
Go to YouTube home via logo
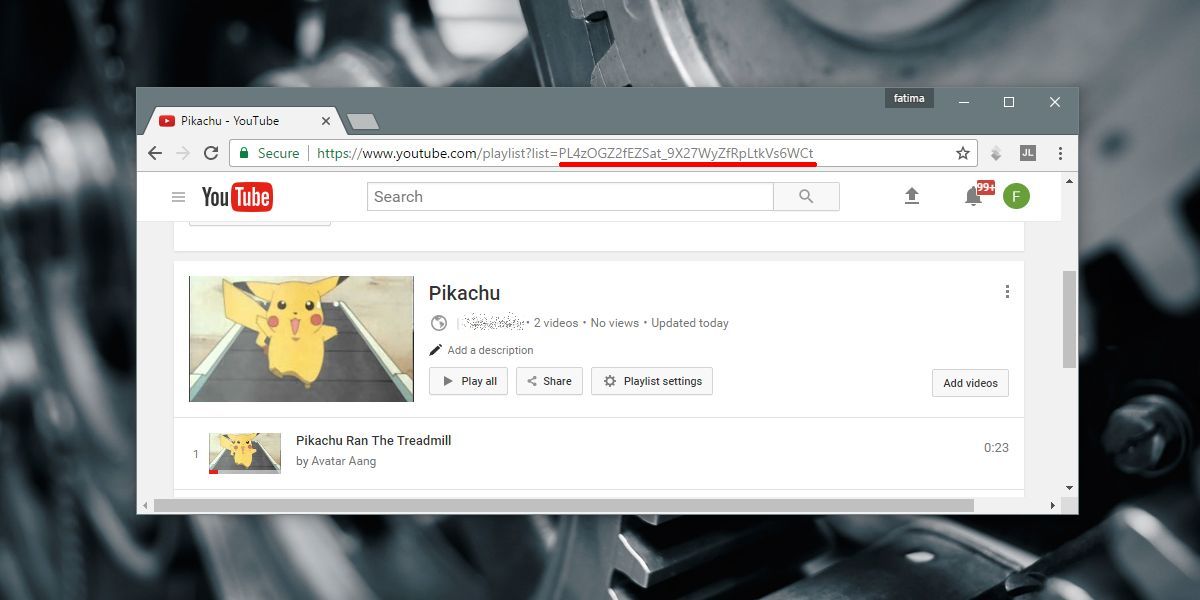[x=237, y=197]
